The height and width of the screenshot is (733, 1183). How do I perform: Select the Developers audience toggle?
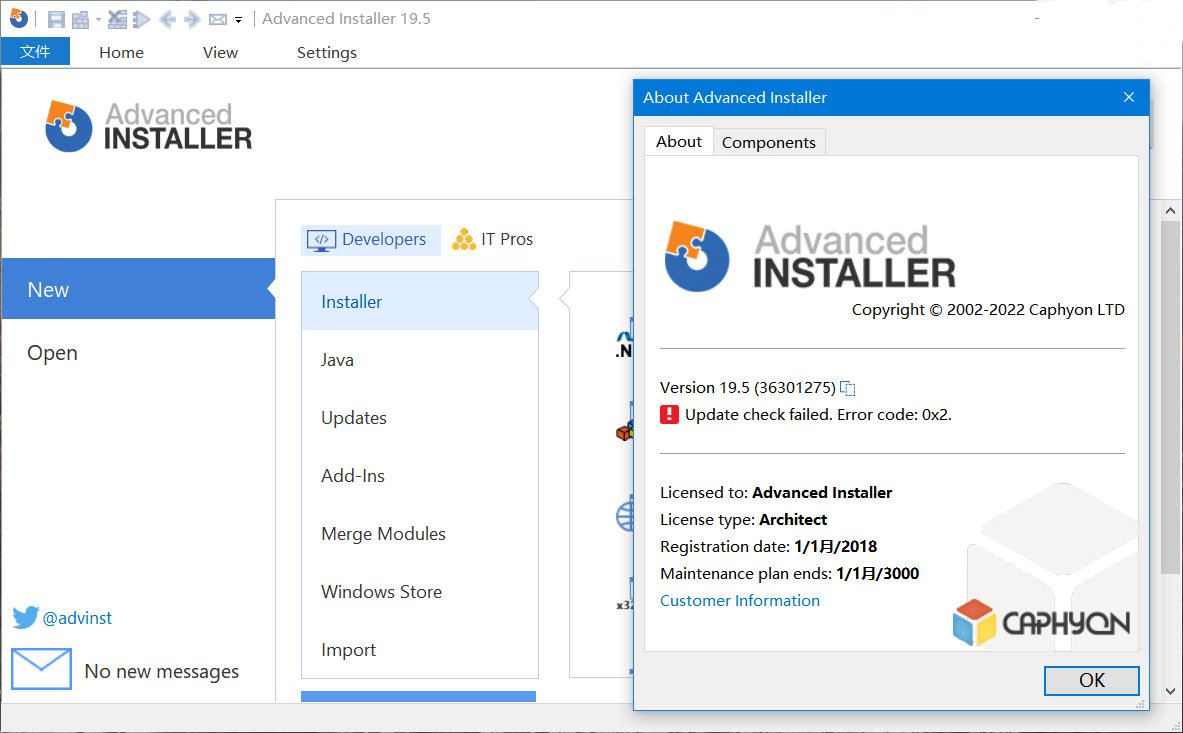[370, 239]
